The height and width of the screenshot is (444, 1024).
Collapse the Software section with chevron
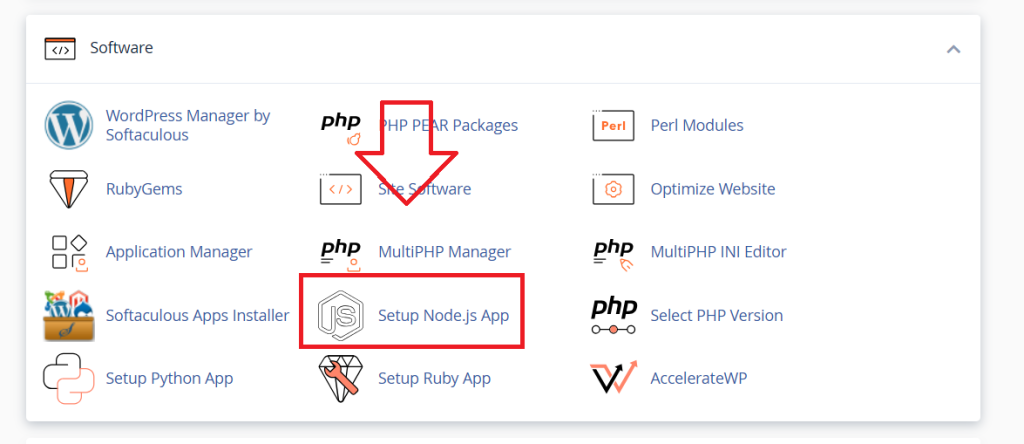(953, 49)
